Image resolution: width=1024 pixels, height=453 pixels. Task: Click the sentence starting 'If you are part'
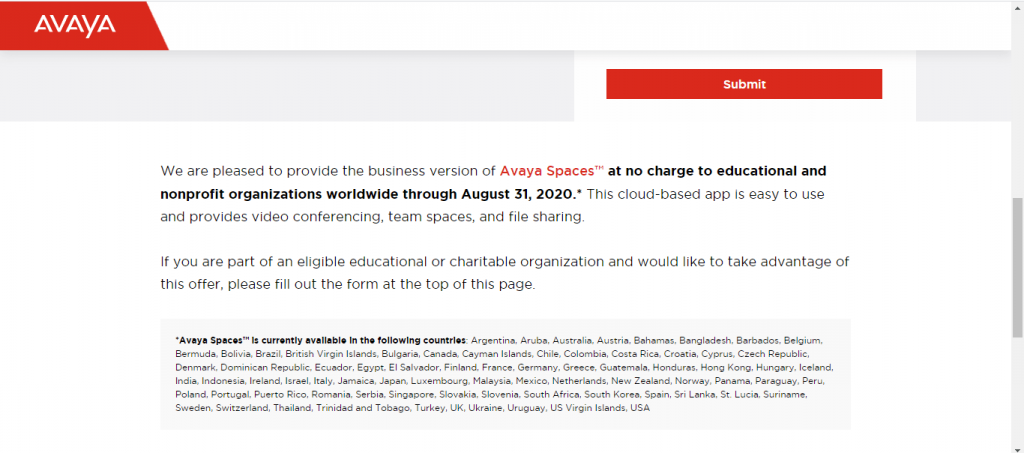click(x=505, y=273)
